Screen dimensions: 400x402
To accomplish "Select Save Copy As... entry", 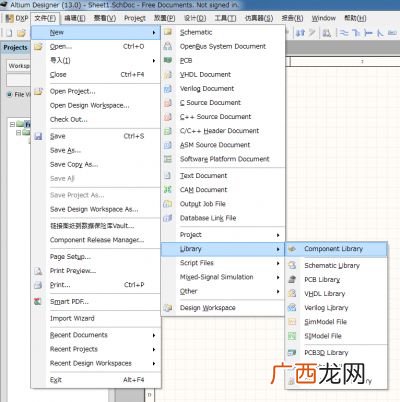I will [x=96, y=164].
